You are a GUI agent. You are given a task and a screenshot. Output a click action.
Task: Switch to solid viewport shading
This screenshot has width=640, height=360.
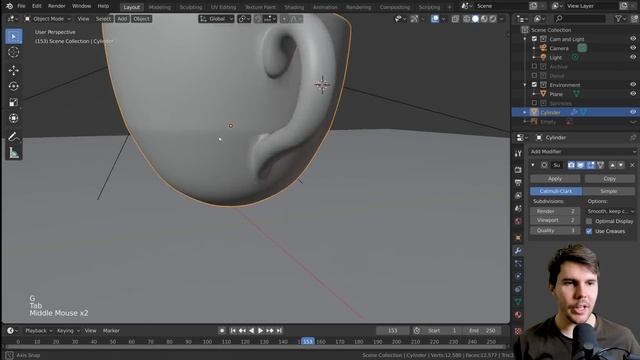coord(475,19)
